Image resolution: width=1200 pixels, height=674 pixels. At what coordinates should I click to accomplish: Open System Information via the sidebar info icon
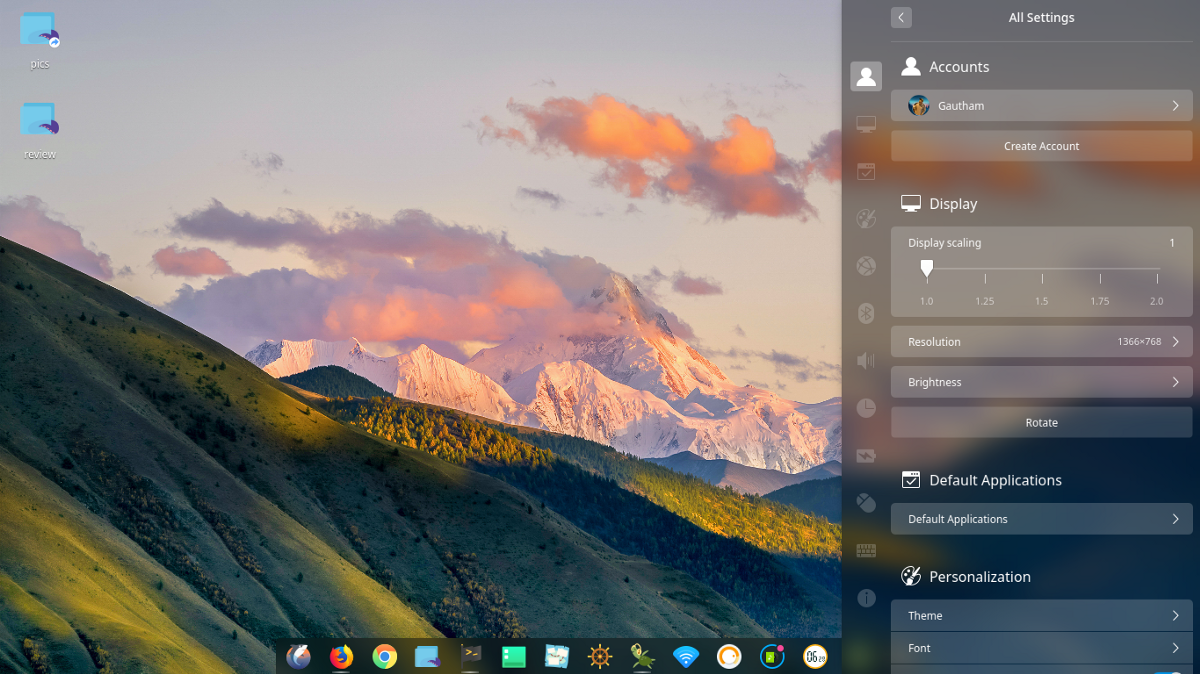[866, 598]
